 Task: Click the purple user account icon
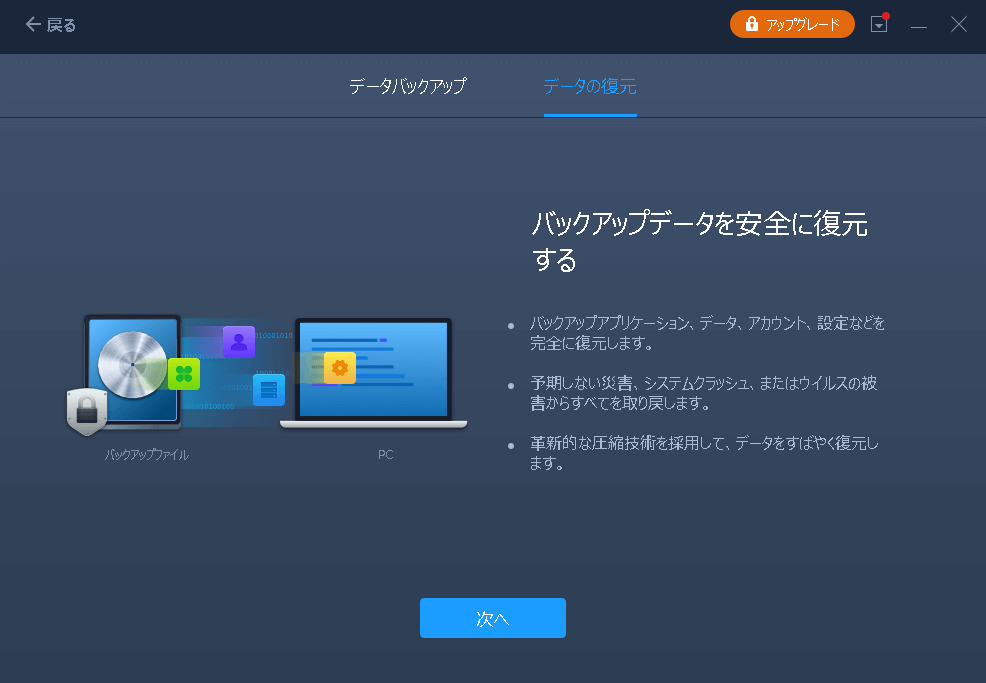click(239, 342)
